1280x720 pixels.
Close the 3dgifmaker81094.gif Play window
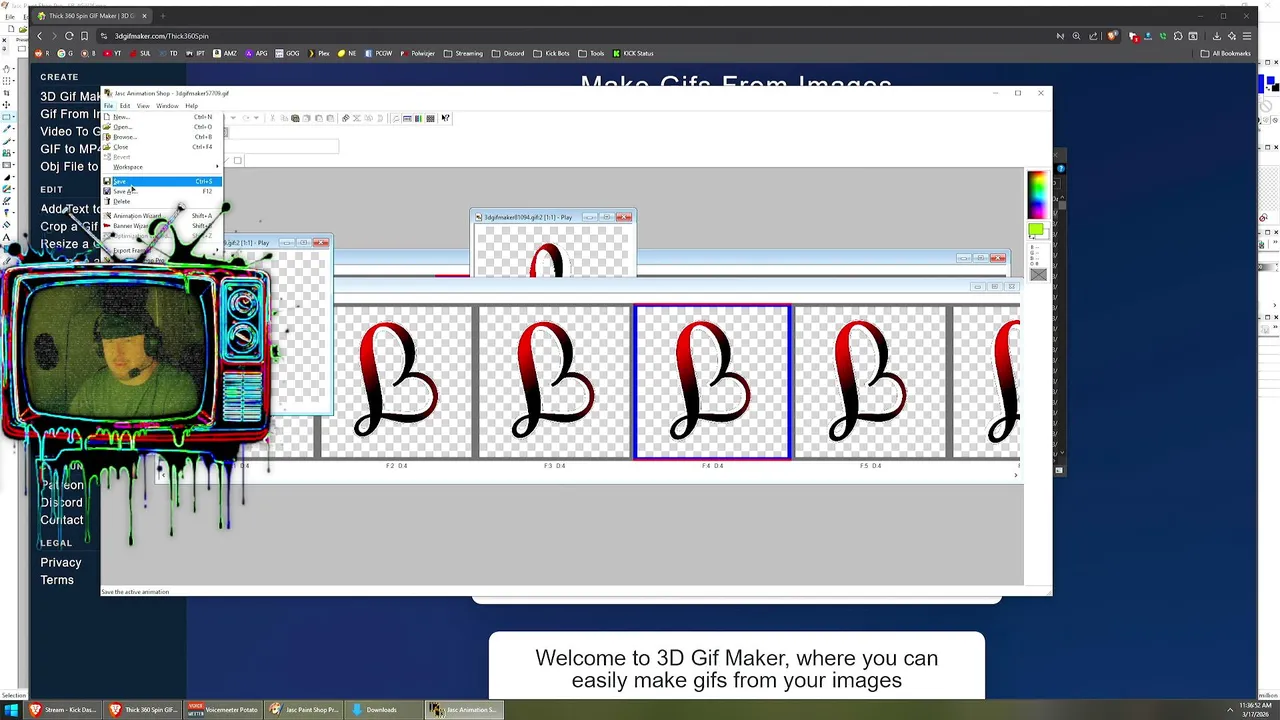(624, 217)
